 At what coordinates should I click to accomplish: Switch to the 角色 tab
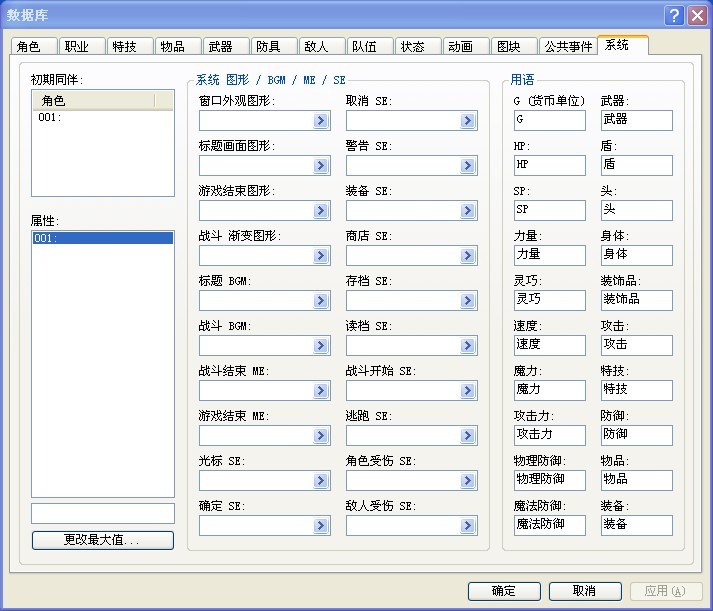[34, 46]
